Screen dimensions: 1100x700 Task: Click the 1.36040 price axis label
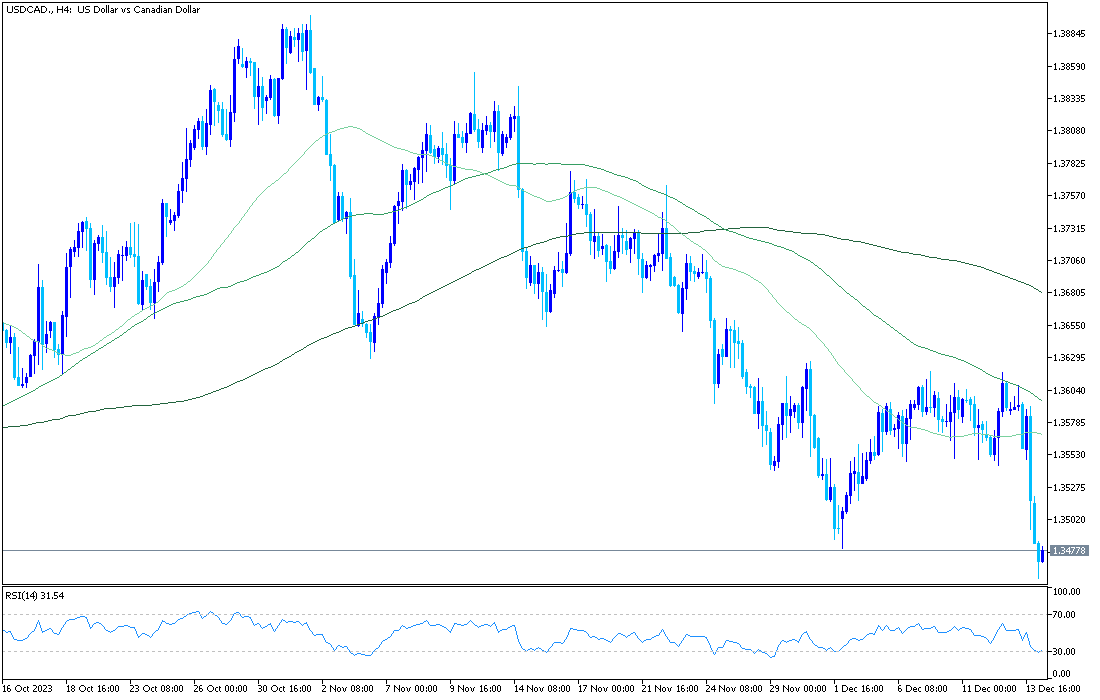click(x=1070, y=390)
